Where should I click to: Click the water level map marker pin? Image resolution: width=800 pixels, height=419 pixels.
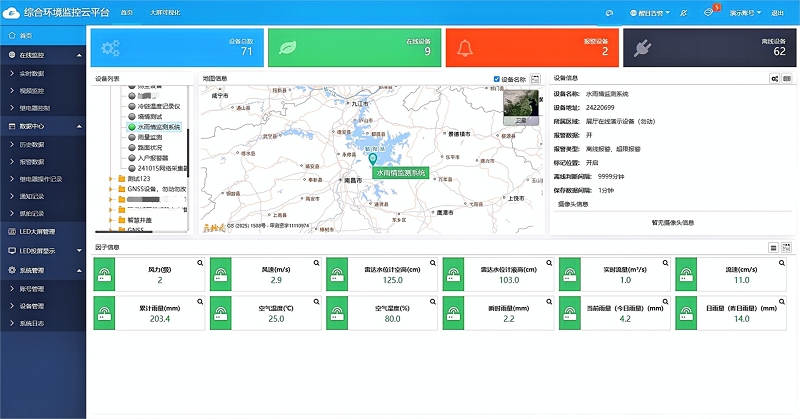pyautogui.click(x=373, y=158)
